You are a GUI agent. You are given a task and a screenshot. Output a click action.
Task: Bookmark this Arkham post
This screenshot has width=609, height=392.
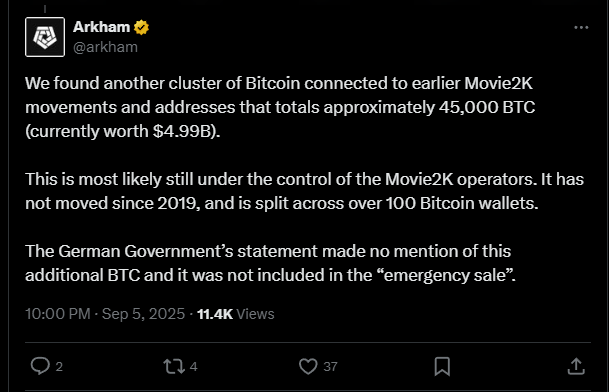pos(442,366)
